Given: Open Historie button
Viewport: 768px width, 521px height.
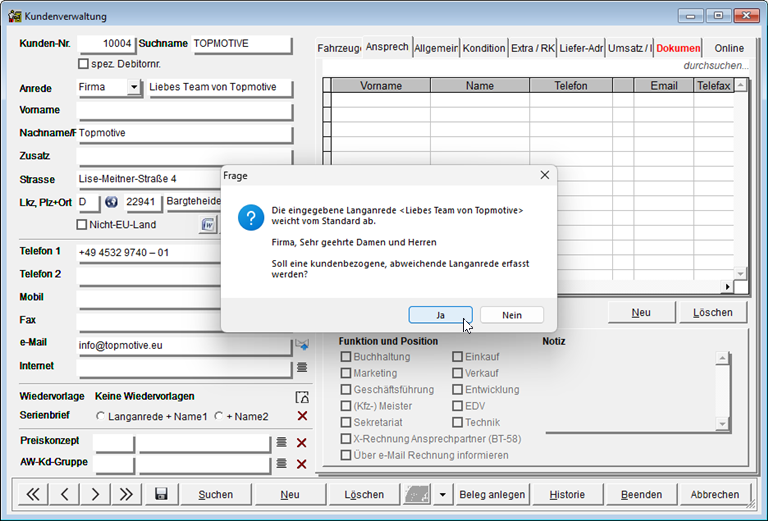Looking at the screenshot, I should click(x=567, y=494).
